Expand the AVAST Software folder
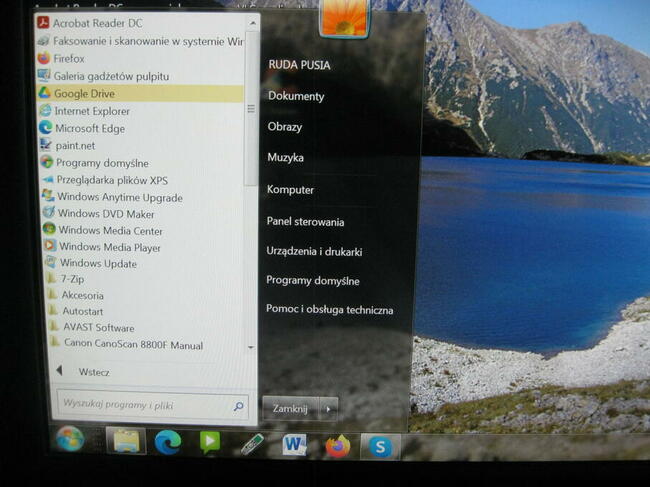 92,327
